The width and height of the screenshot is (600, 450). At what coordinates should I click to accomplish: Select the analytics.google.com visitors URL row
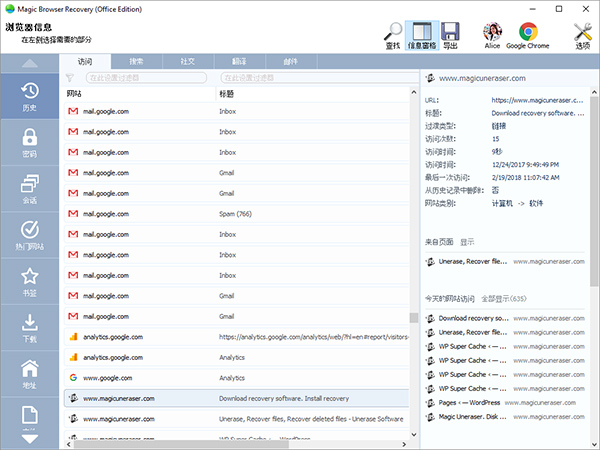[x=236, y=337]
